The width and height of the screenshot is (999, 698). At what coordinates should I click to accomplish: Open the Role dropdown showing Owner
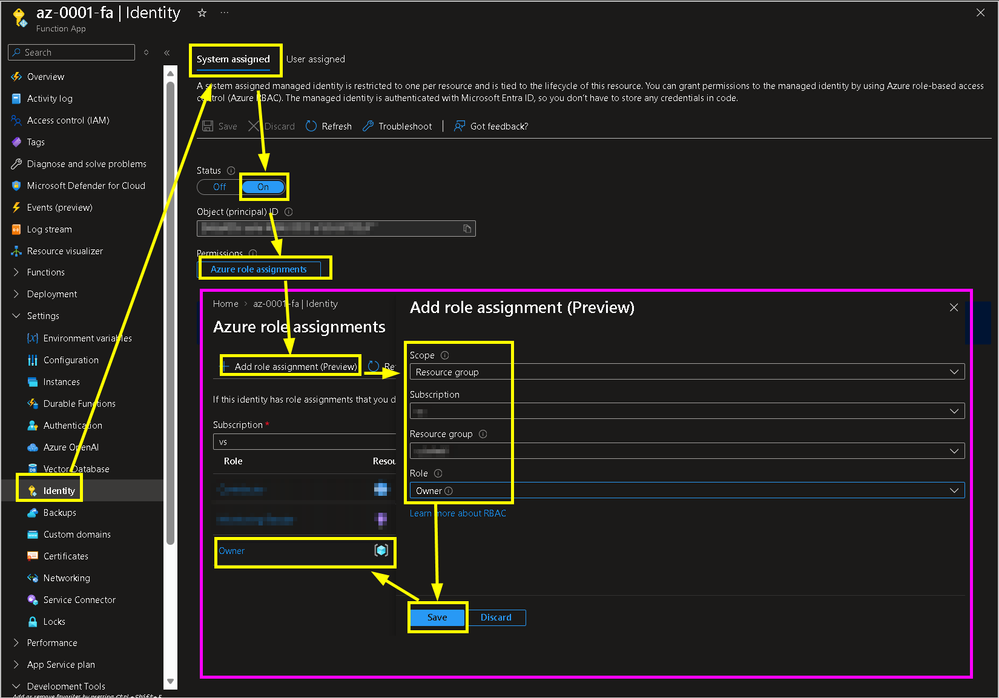coord(687,490)
